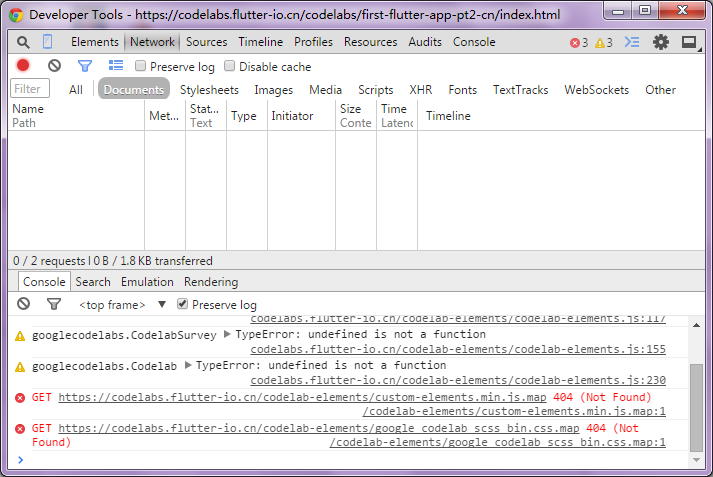The width and height of the screenshot is (713, 477).
Task: Select the Network panel tab
Action: click(152, 42)
